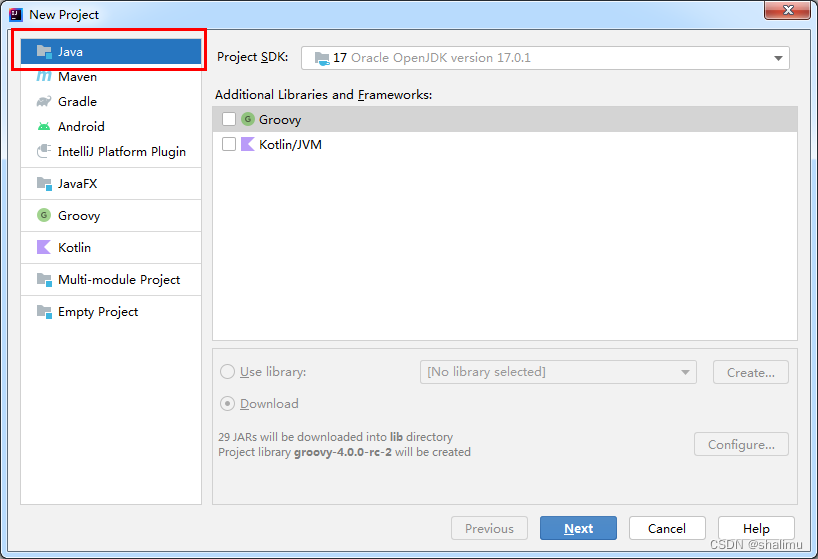Viewport: 818px width, 559px height.
Task: Open Help for this dialog
Action: (x=756, y=528)
